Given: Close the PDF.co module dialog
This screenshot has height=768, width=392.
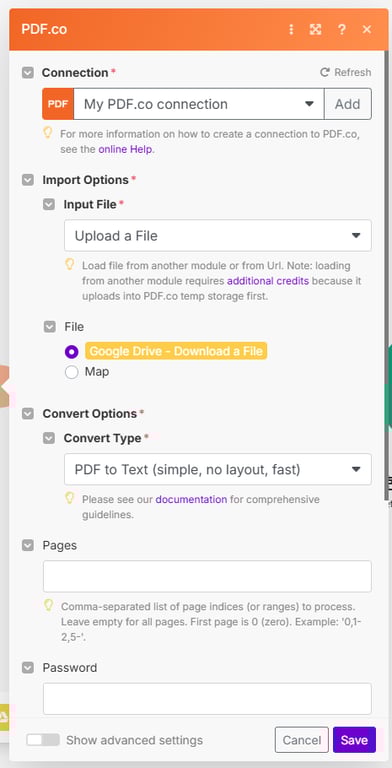Looking at the screenshot, I should point(367,29).
